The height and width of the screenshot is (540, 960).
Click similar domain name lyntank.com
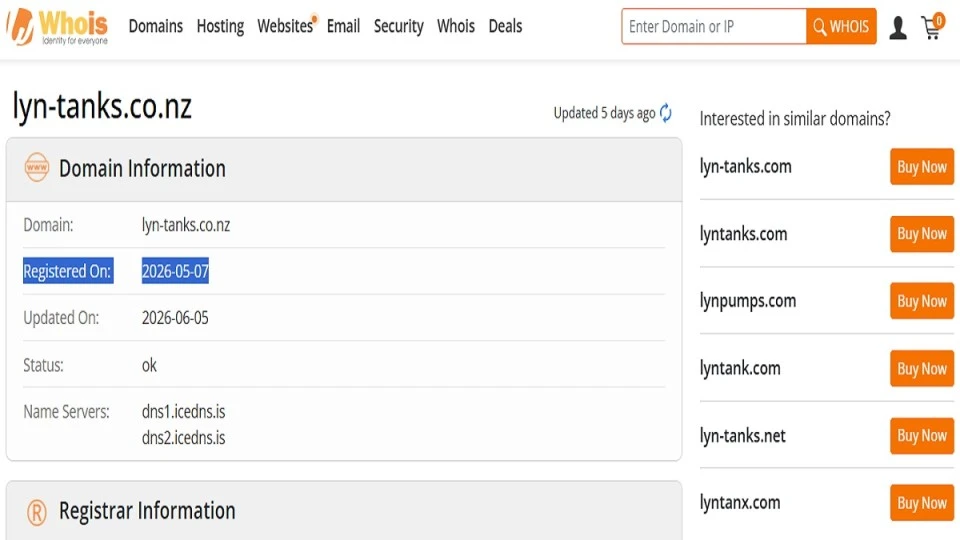pyautogui.click(x=740, y=369)
